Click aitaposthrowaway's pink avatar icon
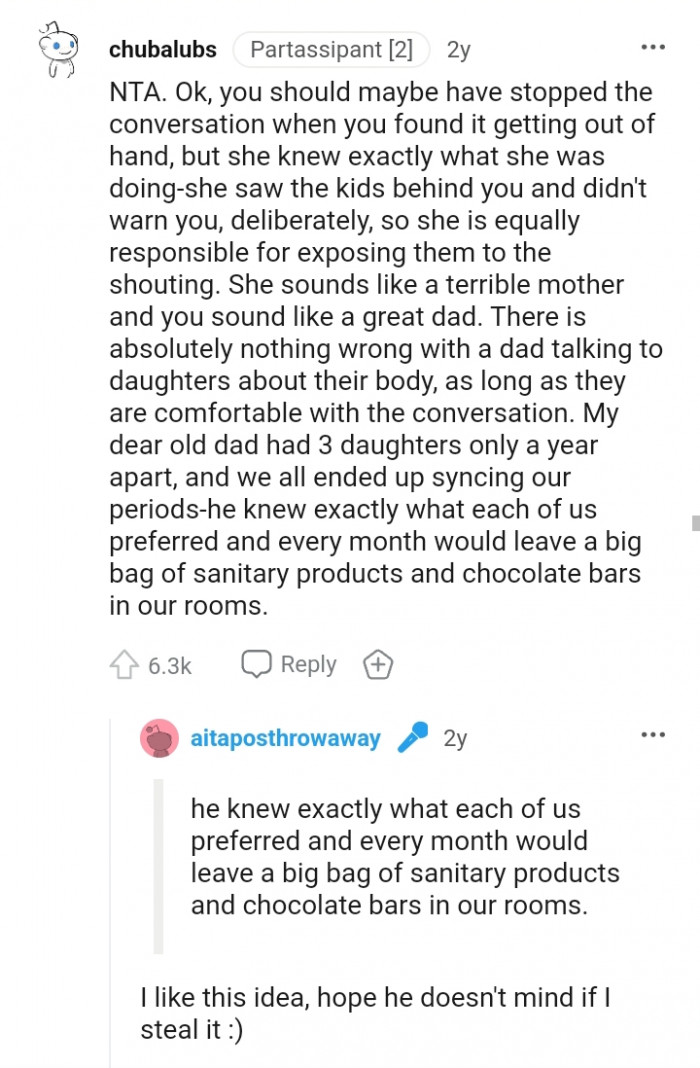 pyautogui.click(x=159, y=739)
